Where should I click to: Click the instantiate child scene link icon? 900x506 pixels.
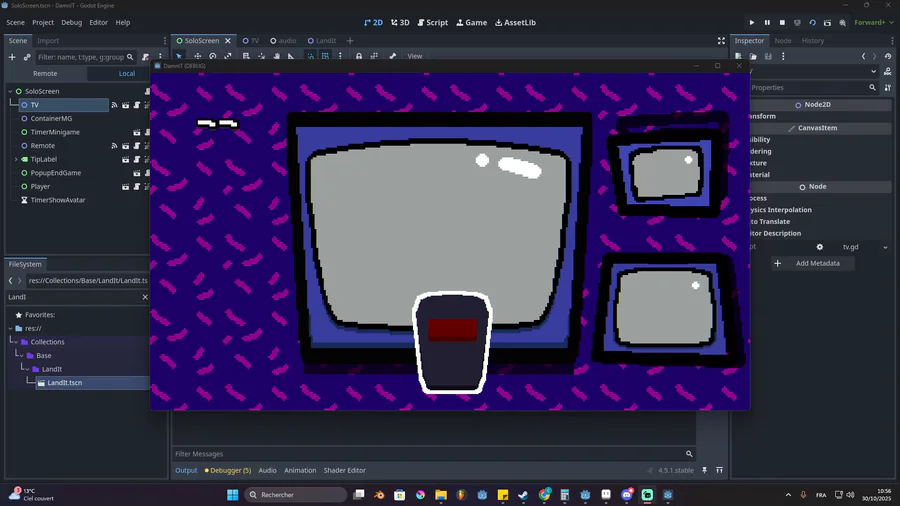point(27,57)
